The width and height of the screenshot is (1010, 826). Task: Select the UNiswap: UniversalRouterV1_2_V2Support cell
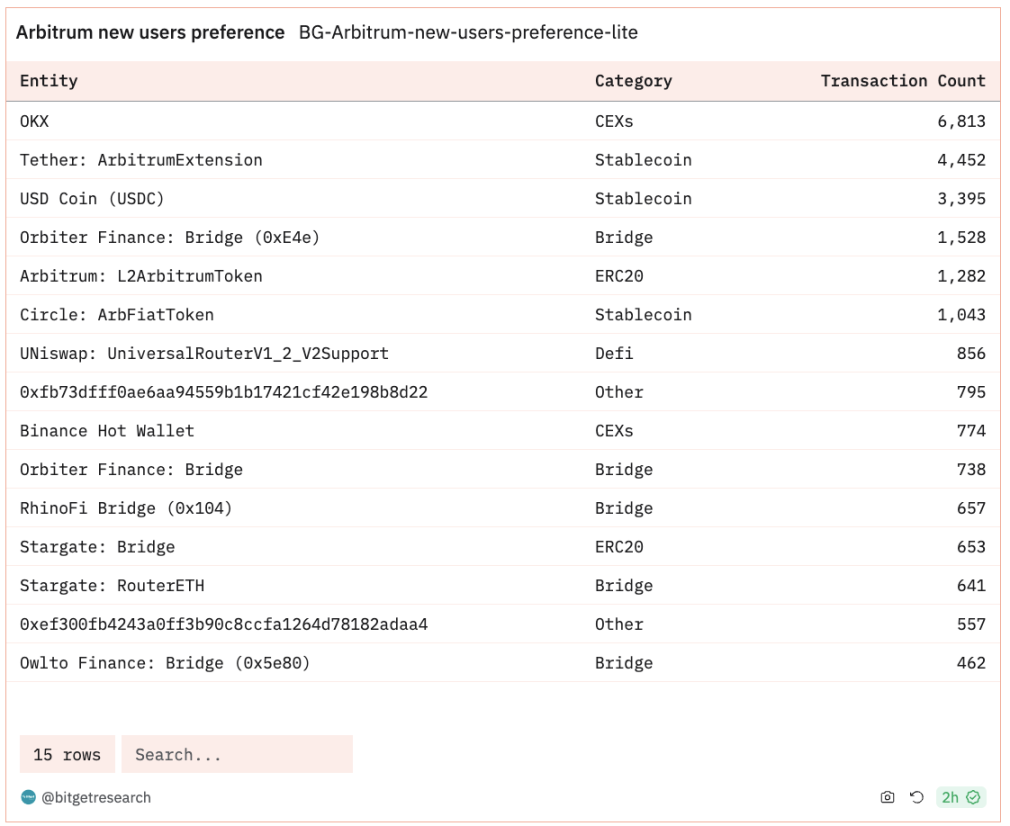(204, 353)
